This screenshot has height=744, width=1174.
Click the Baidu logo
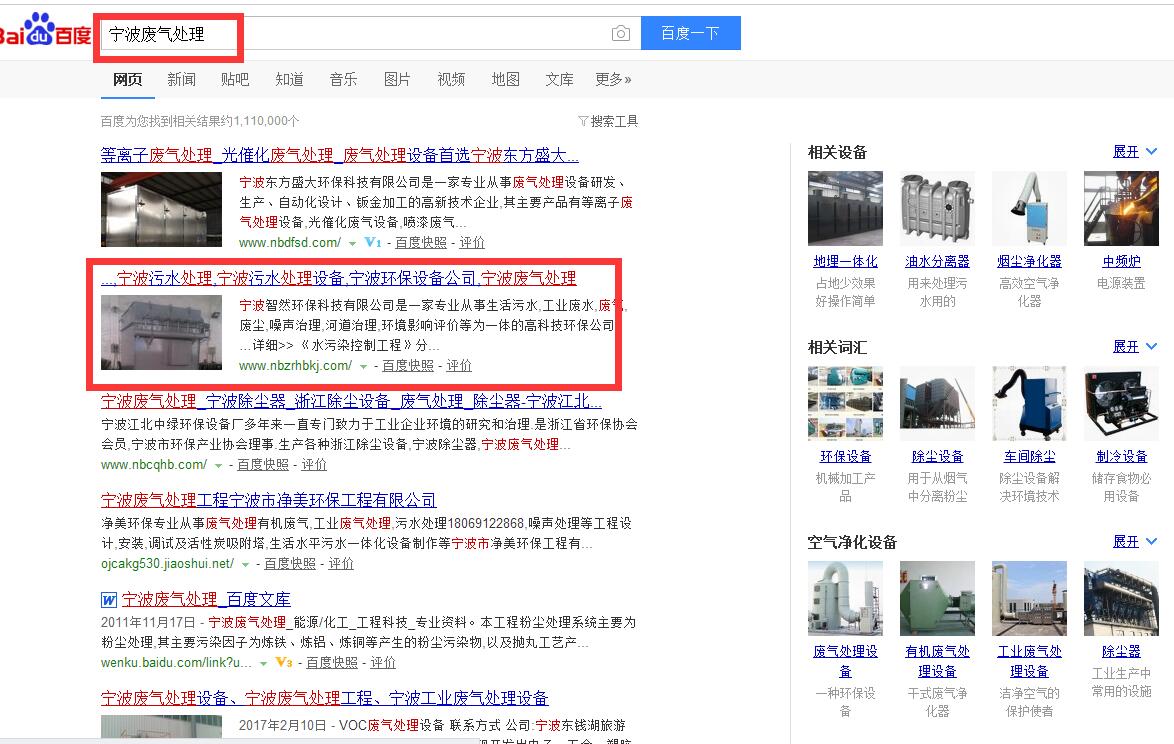pyautogui.click(x=45, y=31)
